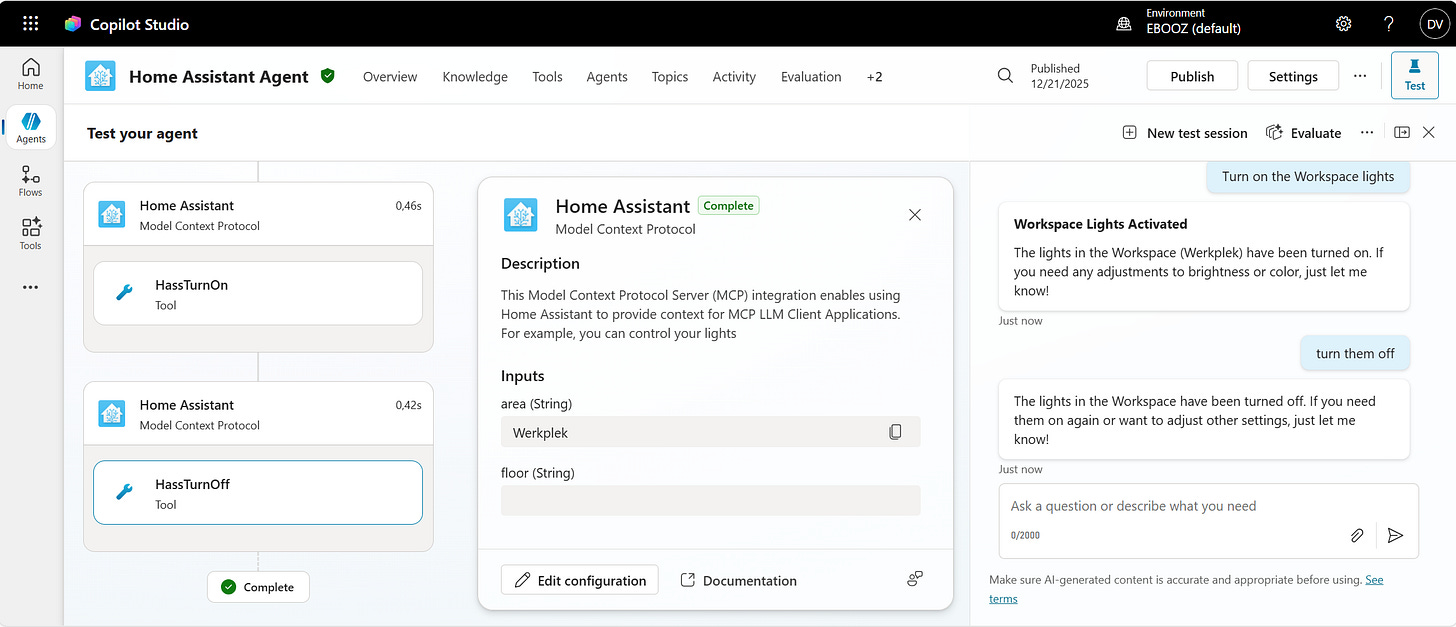Open Agents in the sidebar
This screenshot has height=627, width=1456.
click(x=31, y=128)
